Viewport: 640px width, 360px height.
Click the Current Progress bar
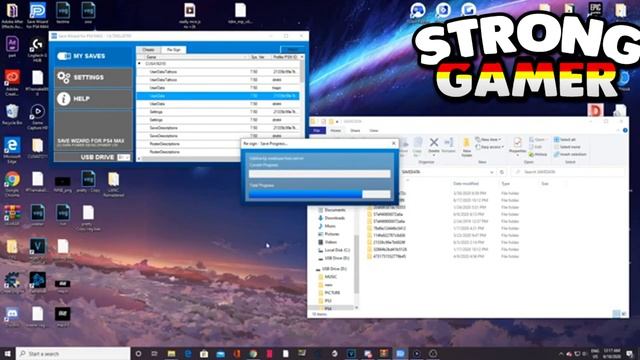(x=320, y=174)
